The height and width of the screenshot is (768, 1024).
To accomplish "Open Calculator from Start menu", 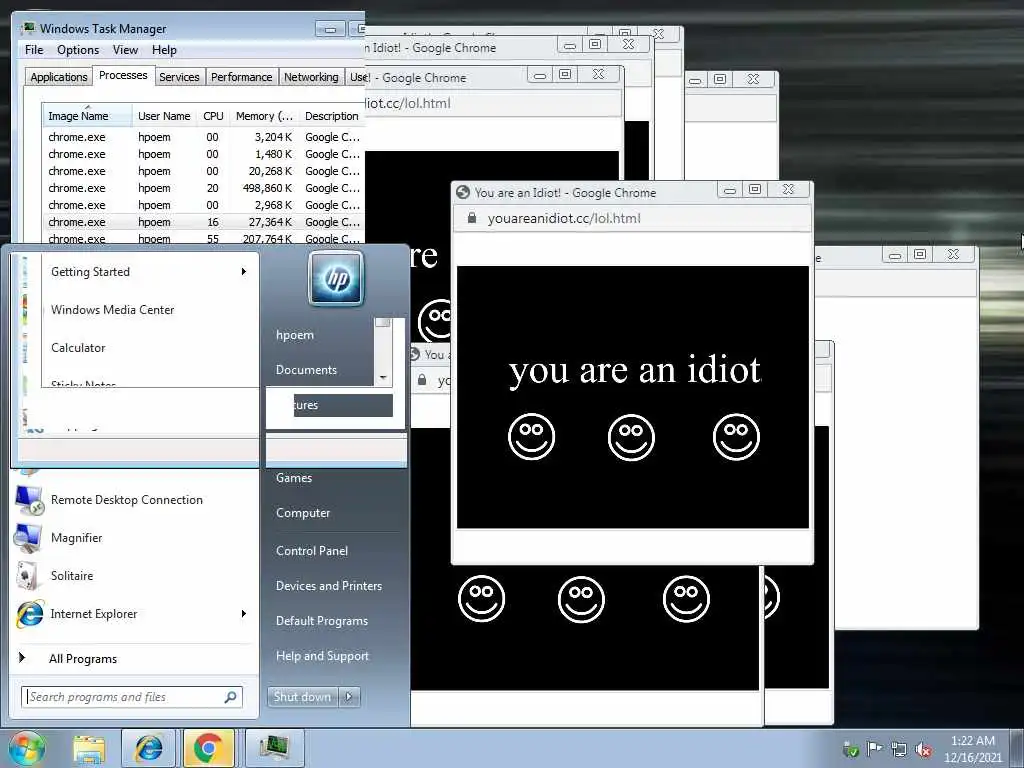I will click(x=78, y=347).
